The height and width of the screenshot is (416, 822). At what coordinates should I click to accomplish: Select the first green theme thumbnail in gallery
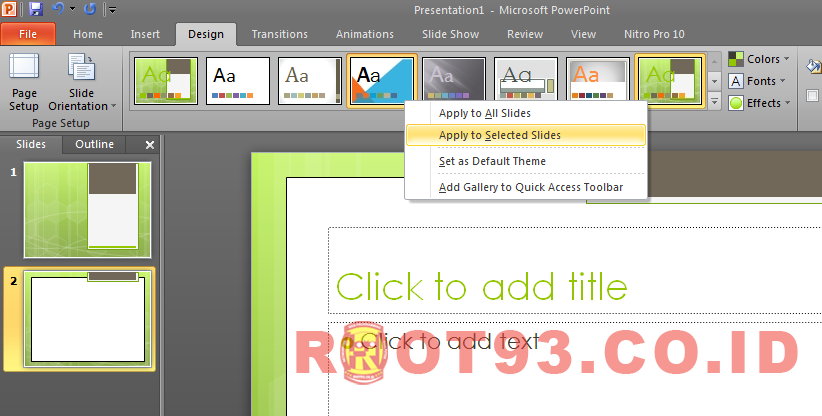coord(166,81)
